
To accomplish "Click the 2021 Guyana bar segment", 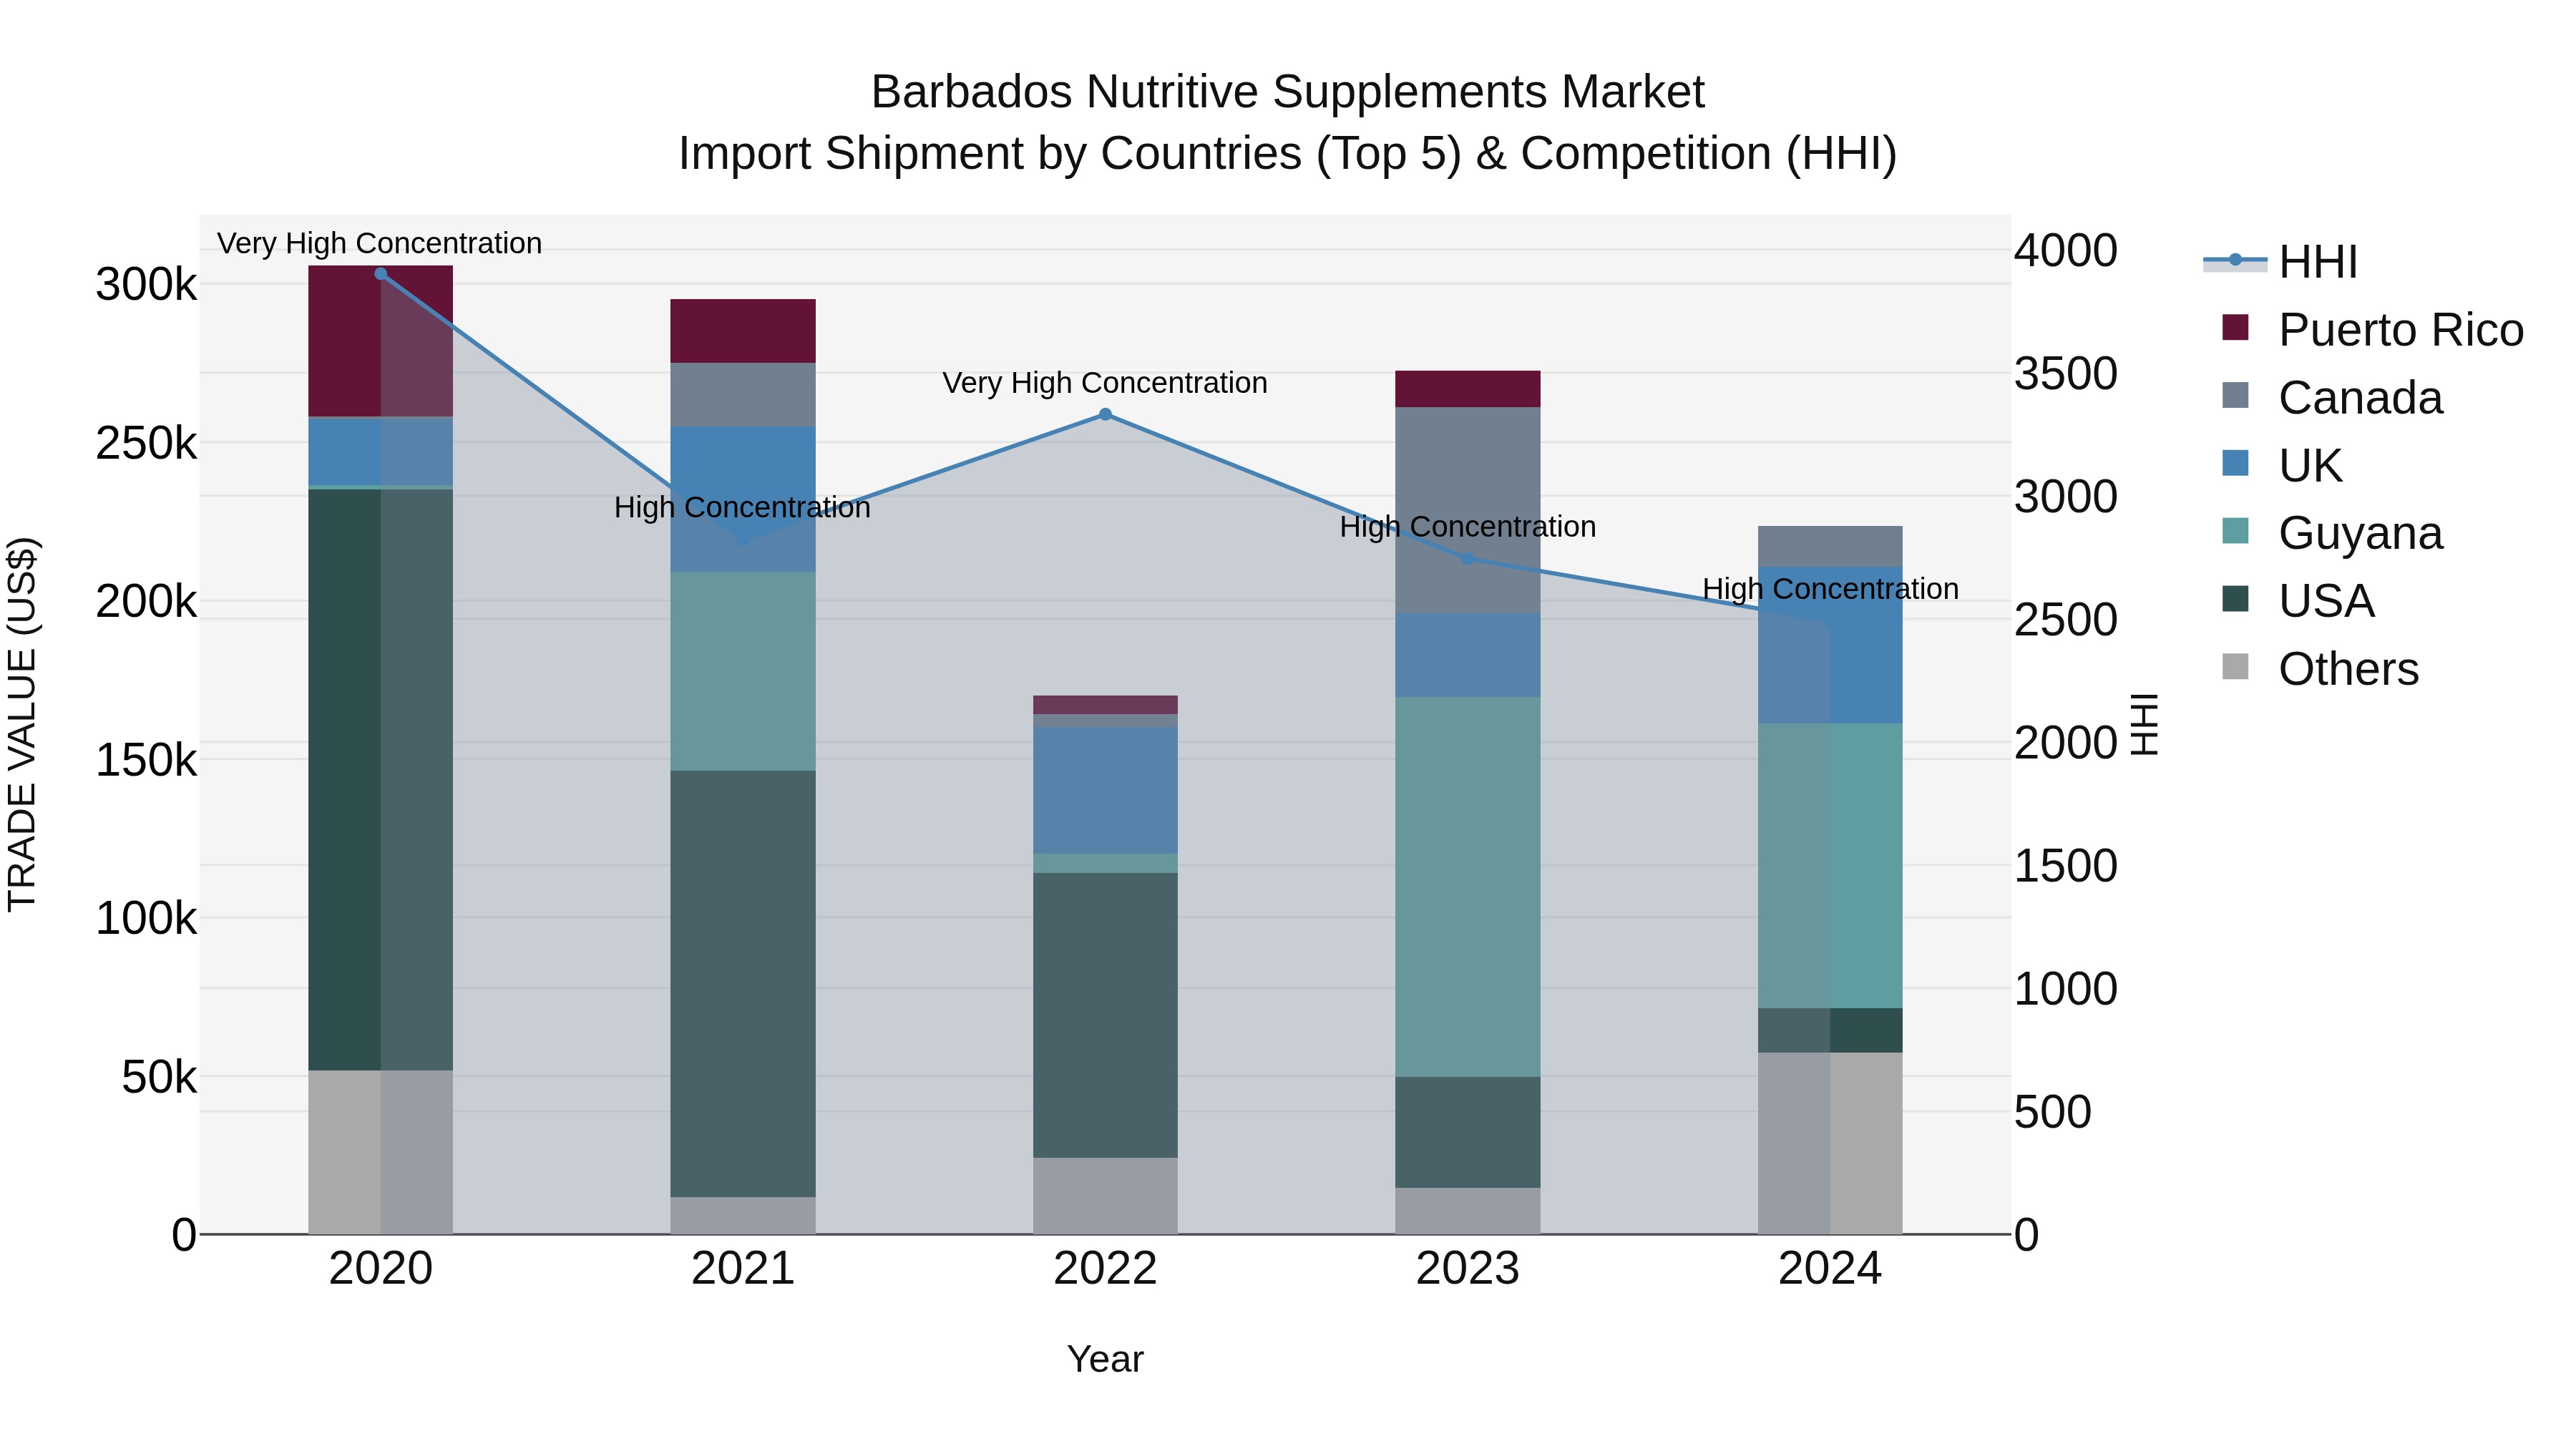I will pyautogui.click(x=743, y=671).
